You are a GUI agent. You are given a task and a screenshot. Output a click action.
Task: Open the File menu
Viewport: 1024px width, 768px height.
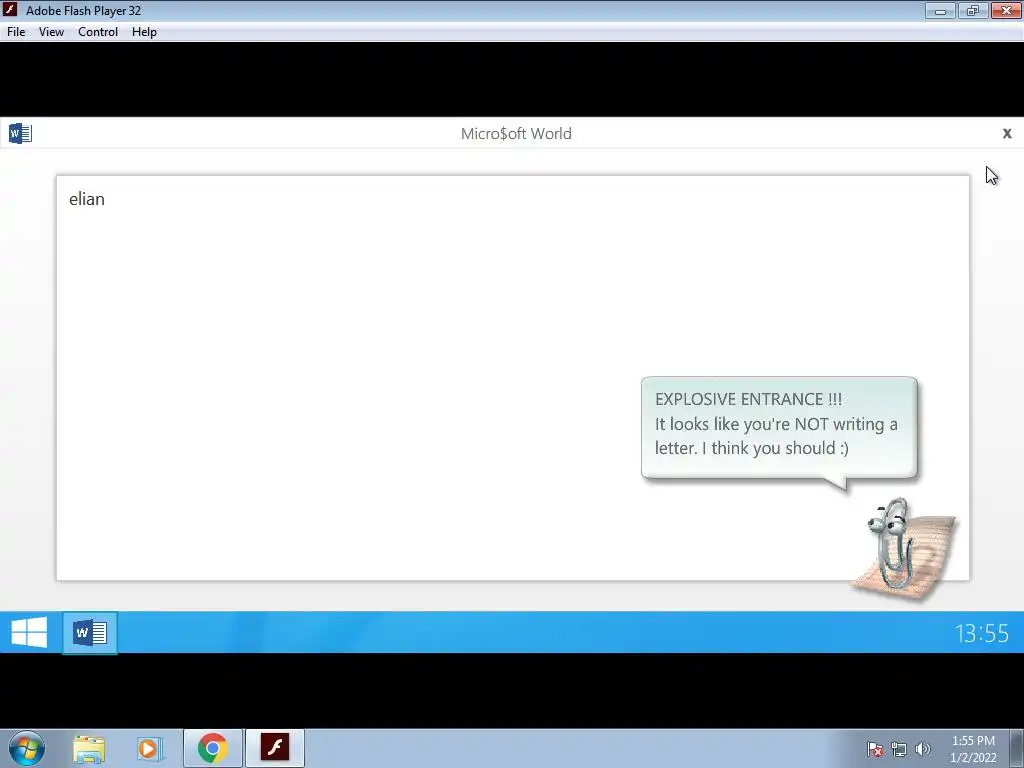(16, 32)
